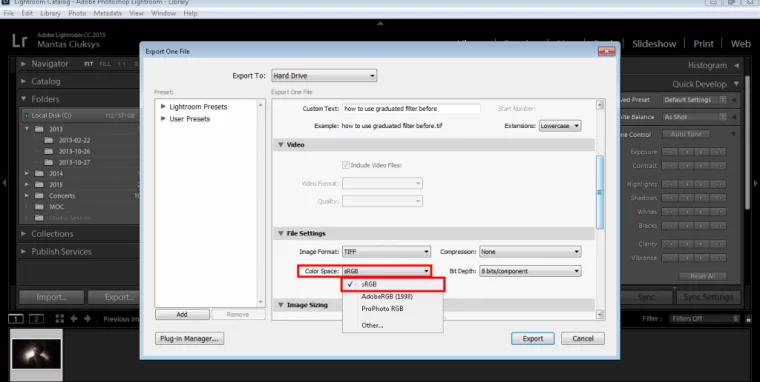
Task: Collapse the 2013 folder
Action: 27,129
